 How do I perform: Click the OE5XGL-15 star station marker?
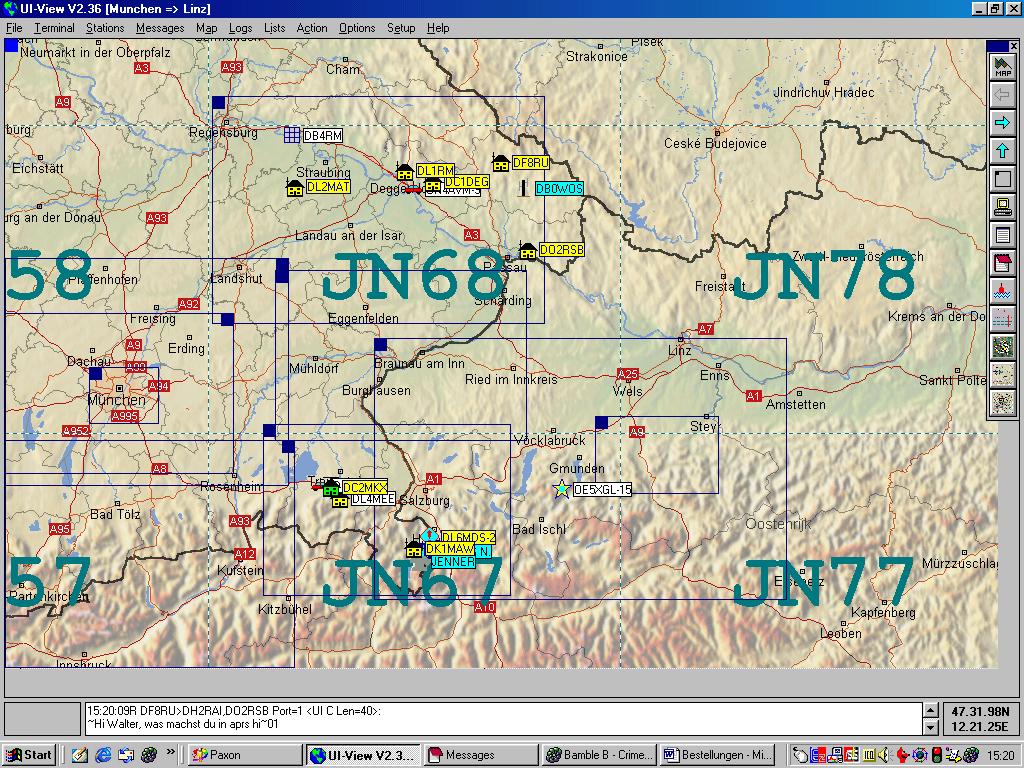coord(562,489)
